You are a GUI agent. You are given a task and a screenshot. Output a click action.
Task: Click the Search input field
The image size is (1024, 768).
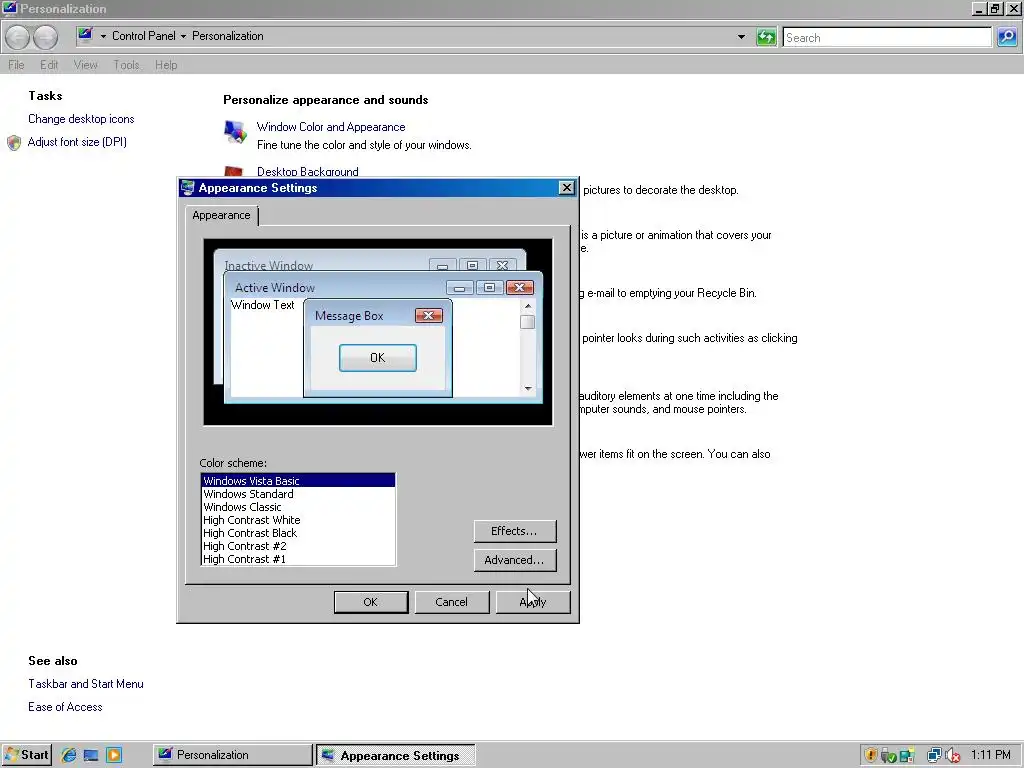[x=887, y=37]
